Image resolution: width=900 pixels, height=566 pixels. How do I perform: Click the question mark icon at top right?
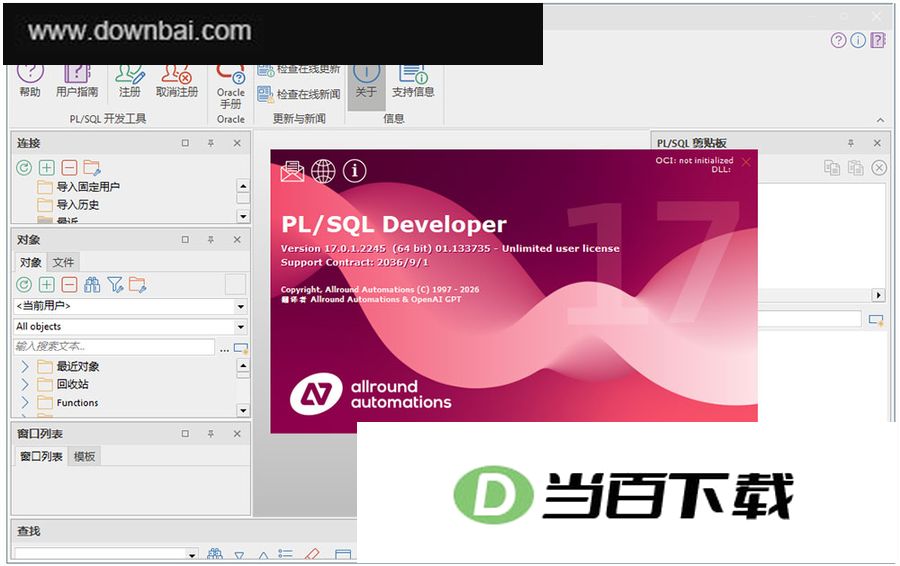pos(839,40)
